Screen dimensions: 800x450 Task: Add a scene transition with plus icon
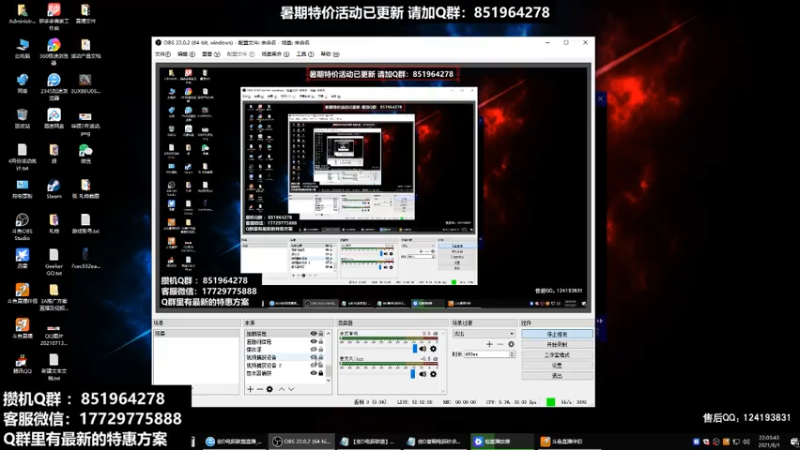pos(489,344)
